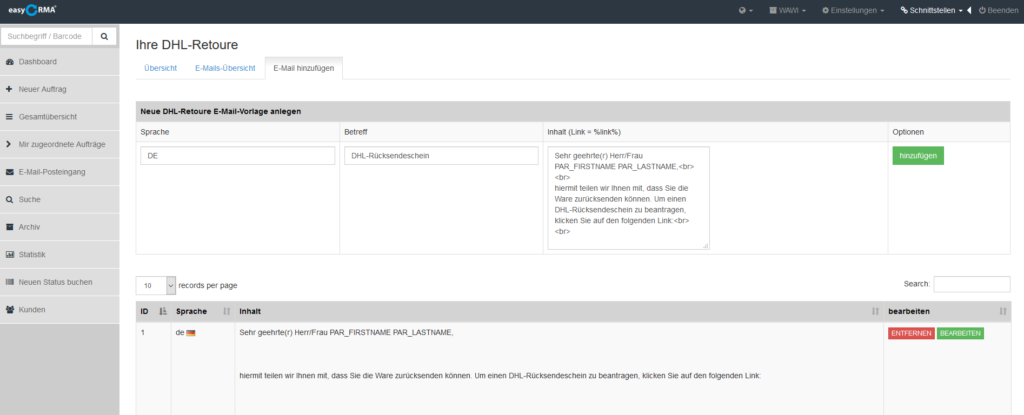Open Kunden in the sidebar
This screenshot has height=415, width=1024.
(59, 309)
